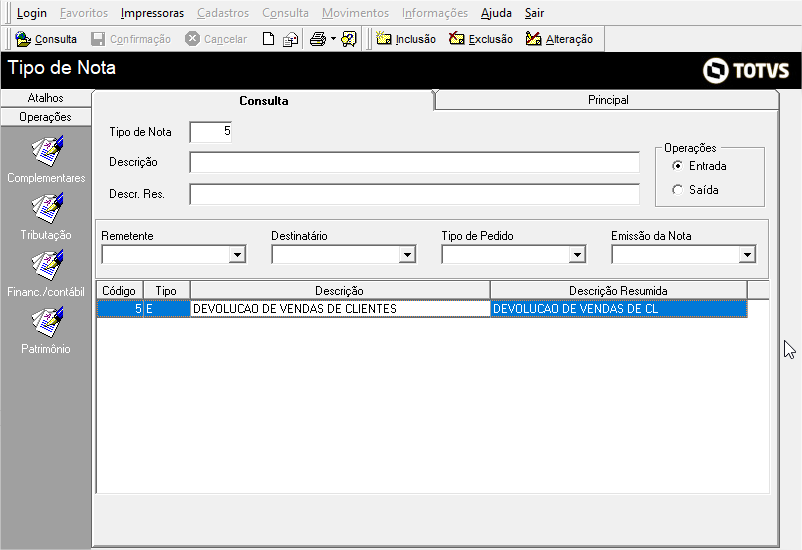Open the Ajuda menu
Viewport: 802px width, 550px height.
tap(496, 13)
